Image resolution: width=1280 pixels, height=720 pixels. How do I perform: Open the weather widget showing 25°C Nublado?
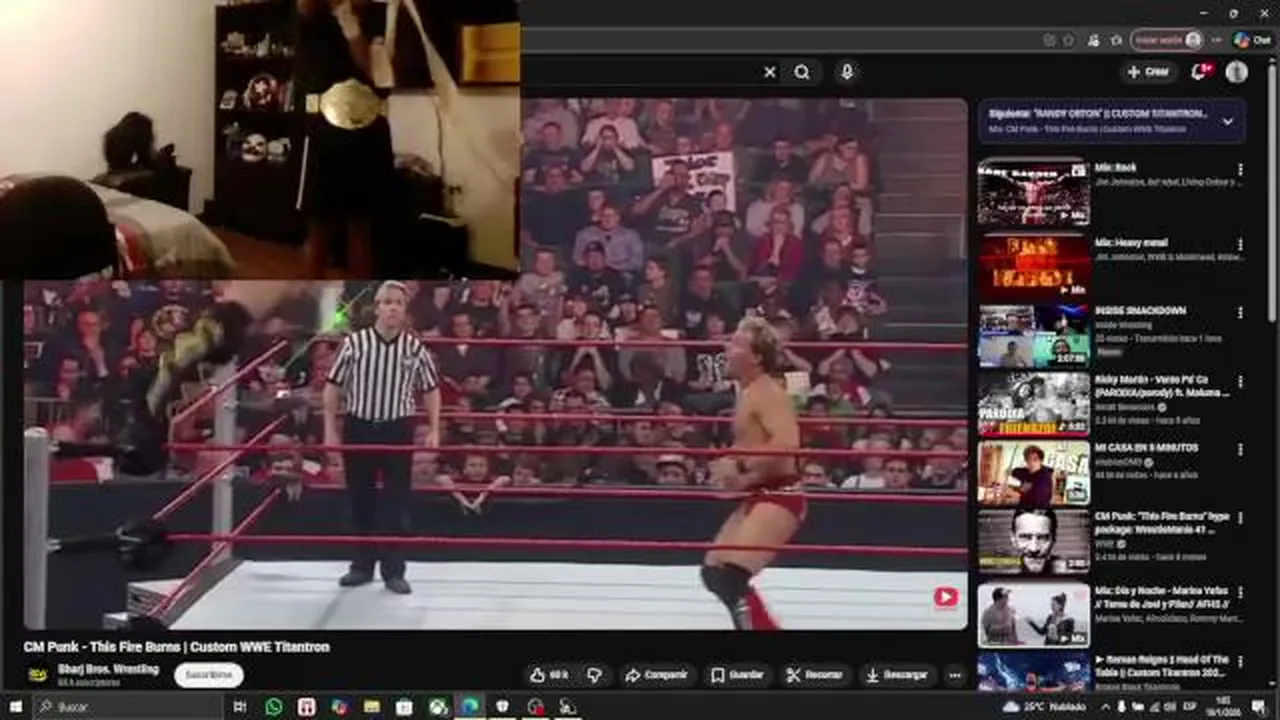1046,706
